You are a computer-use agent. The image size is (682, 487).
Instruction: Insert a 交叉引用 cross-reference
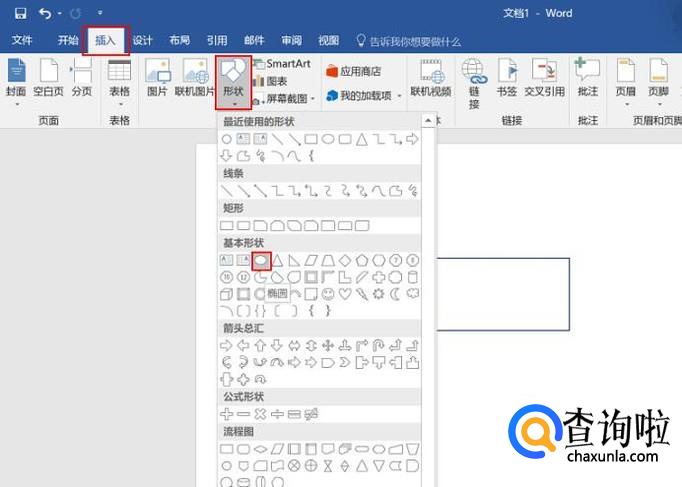pos(545,77)
